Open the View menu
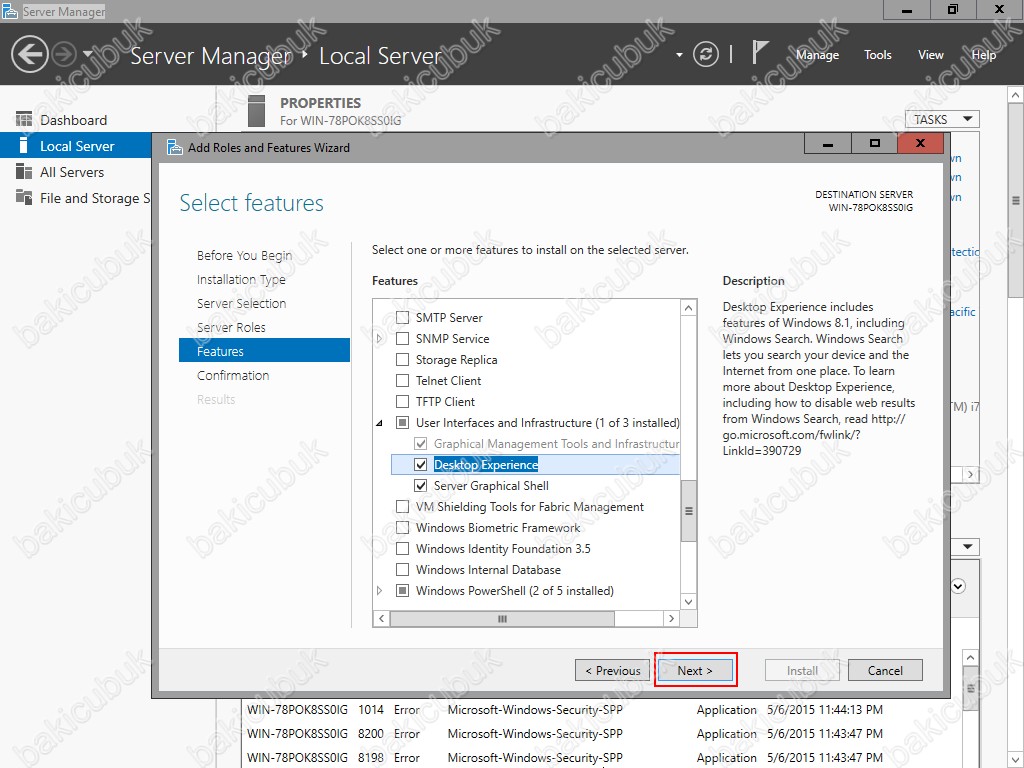 [930, 55]
